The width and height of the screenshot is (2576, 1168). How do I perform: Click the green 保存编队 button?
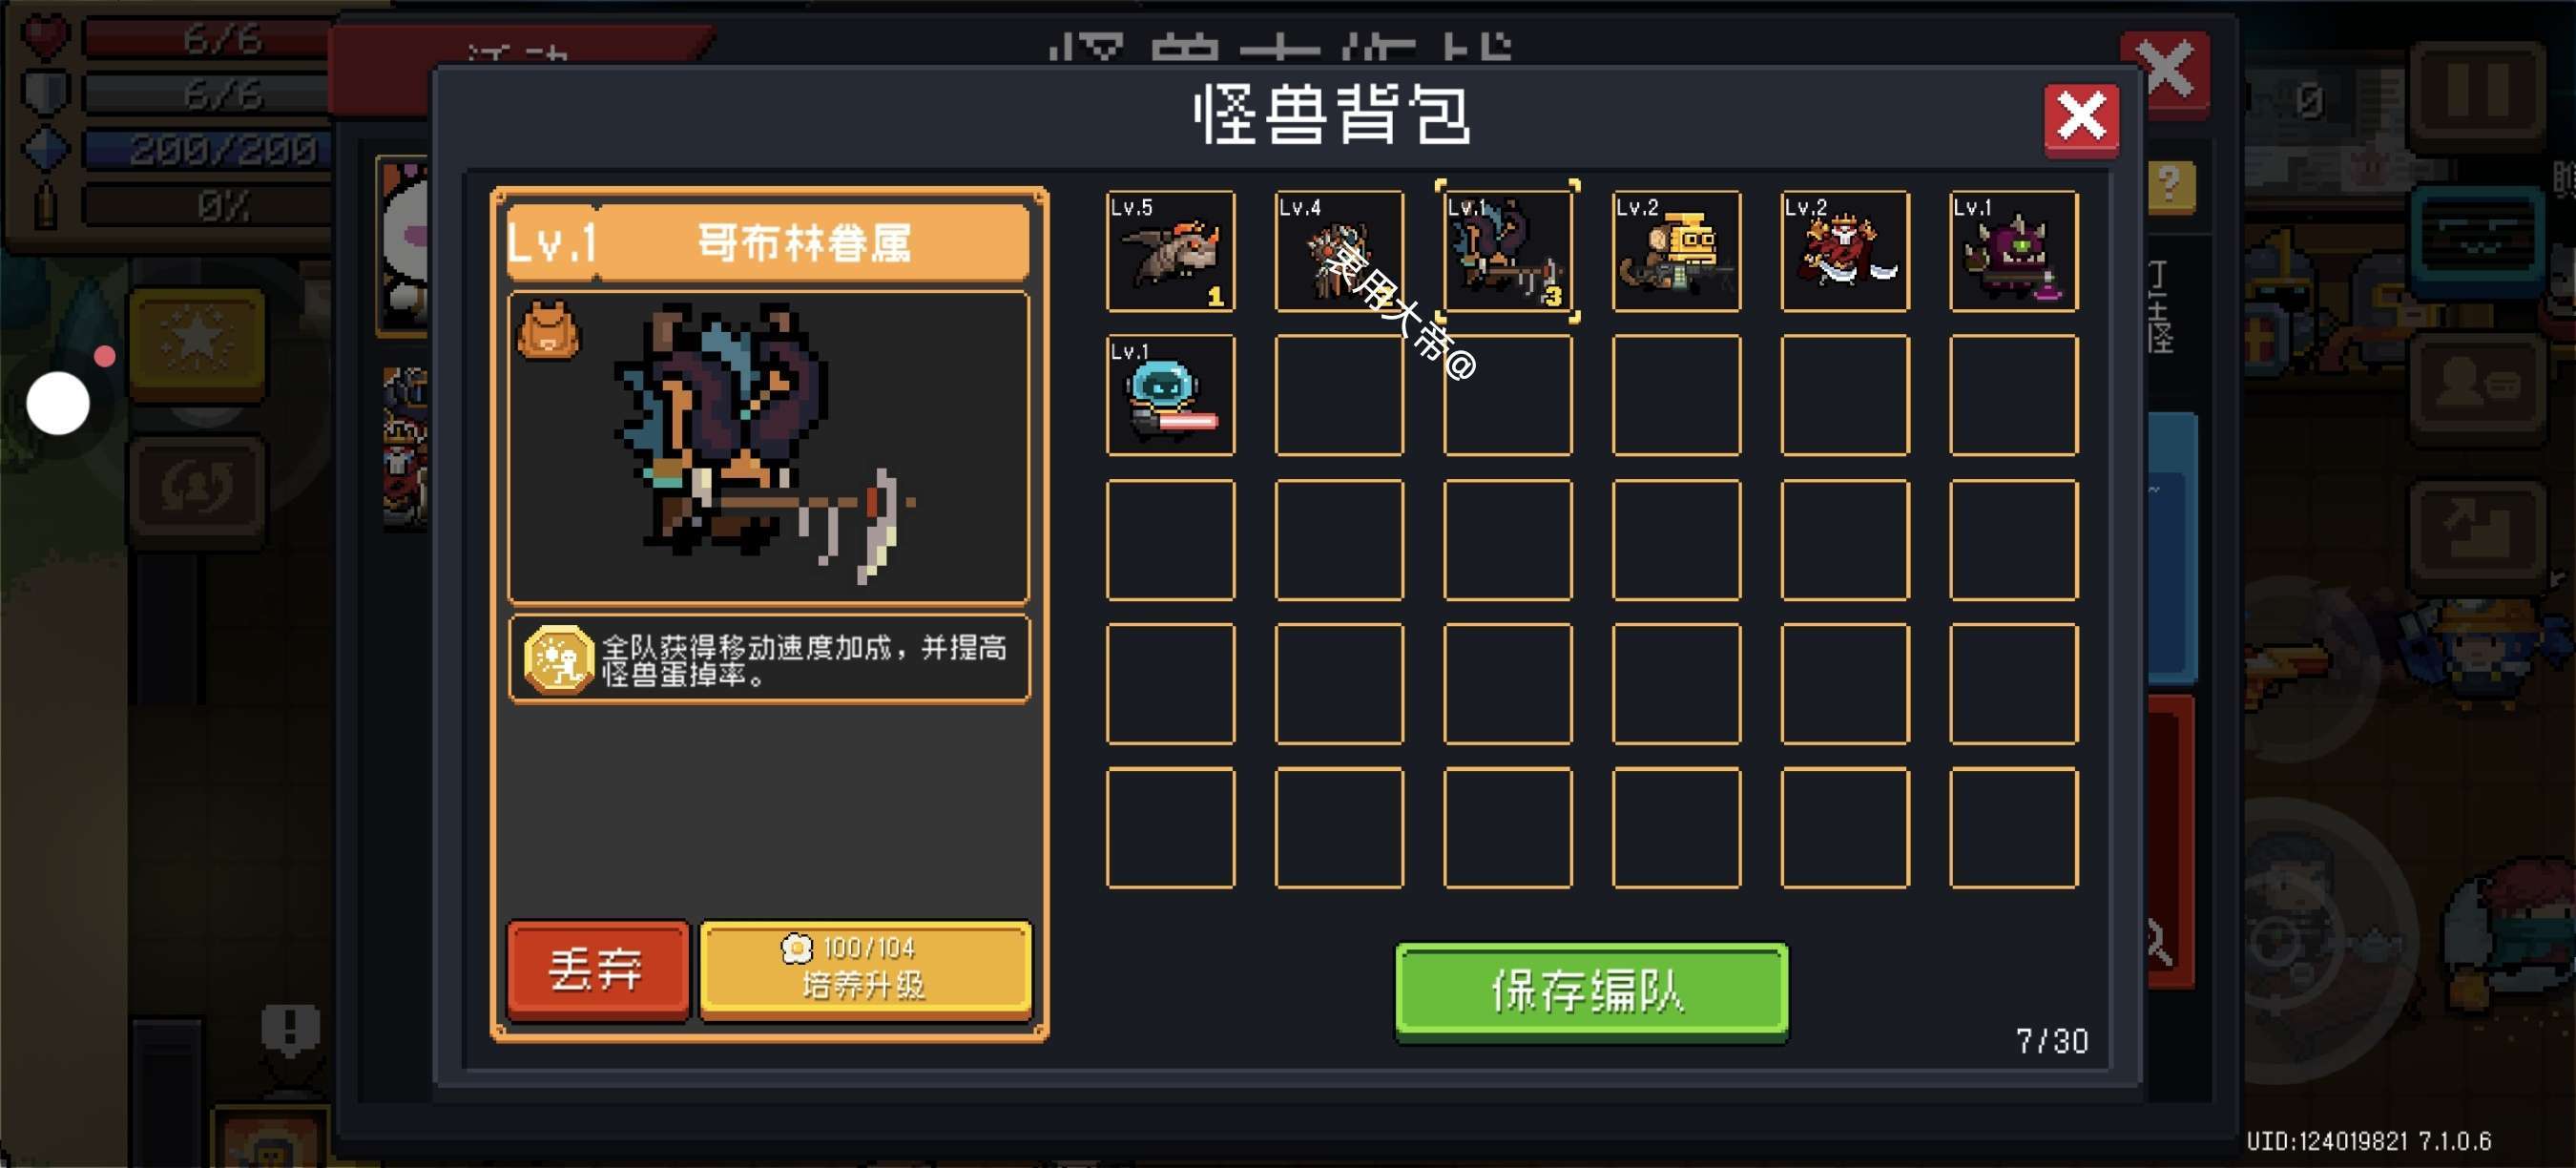click(1591, 992)
